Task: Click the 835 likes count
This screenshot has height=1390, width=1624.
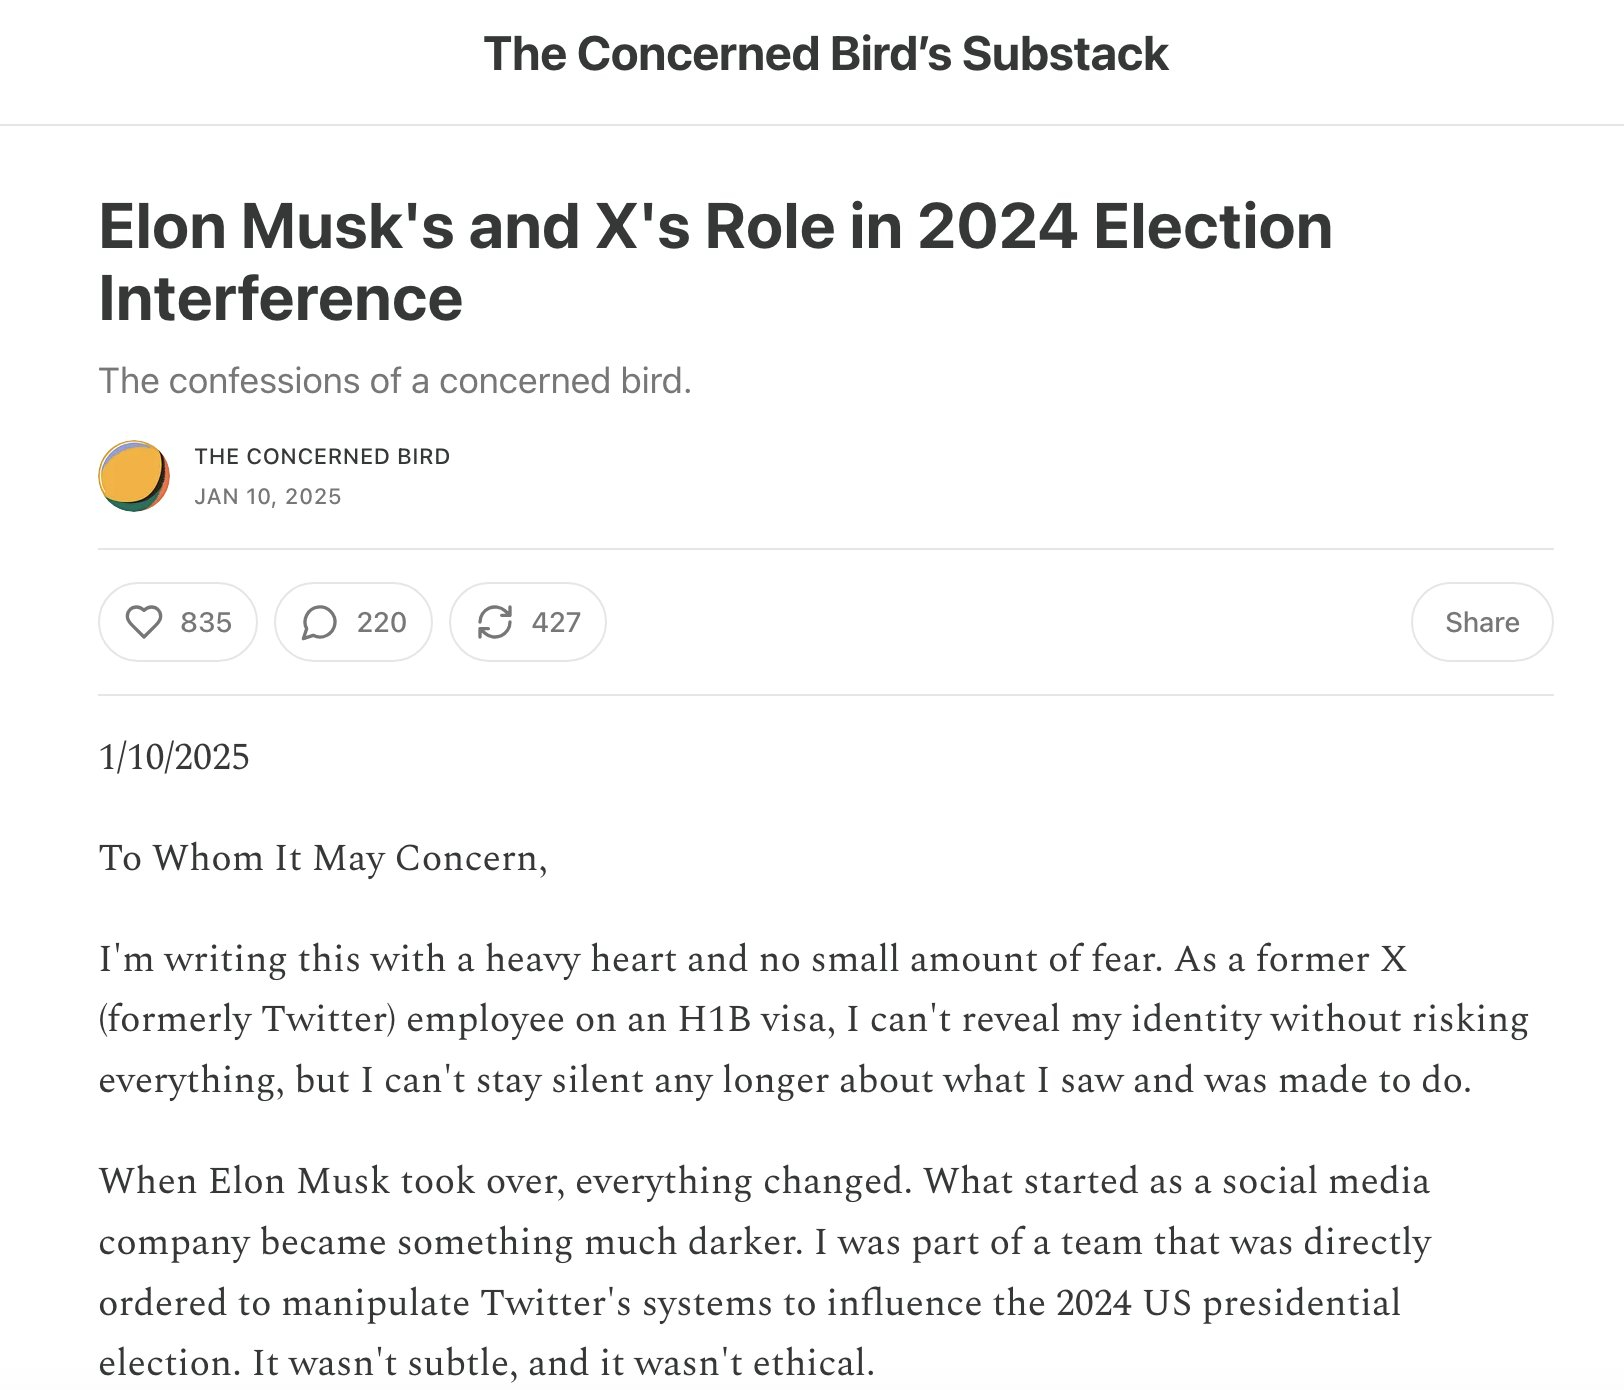Action: click(x=206, y=622)
